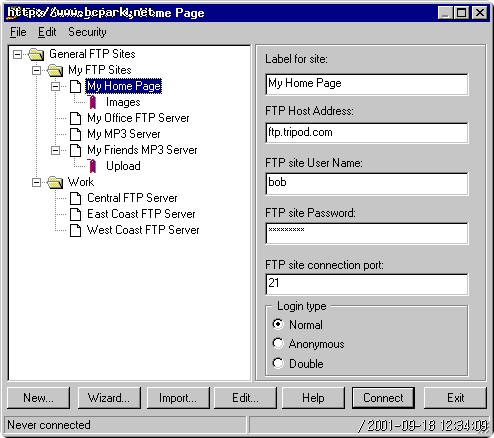The image size is (494, 438).
Task: Click the Label for site field
Action: pyautogui.click(x=367, y=84)
